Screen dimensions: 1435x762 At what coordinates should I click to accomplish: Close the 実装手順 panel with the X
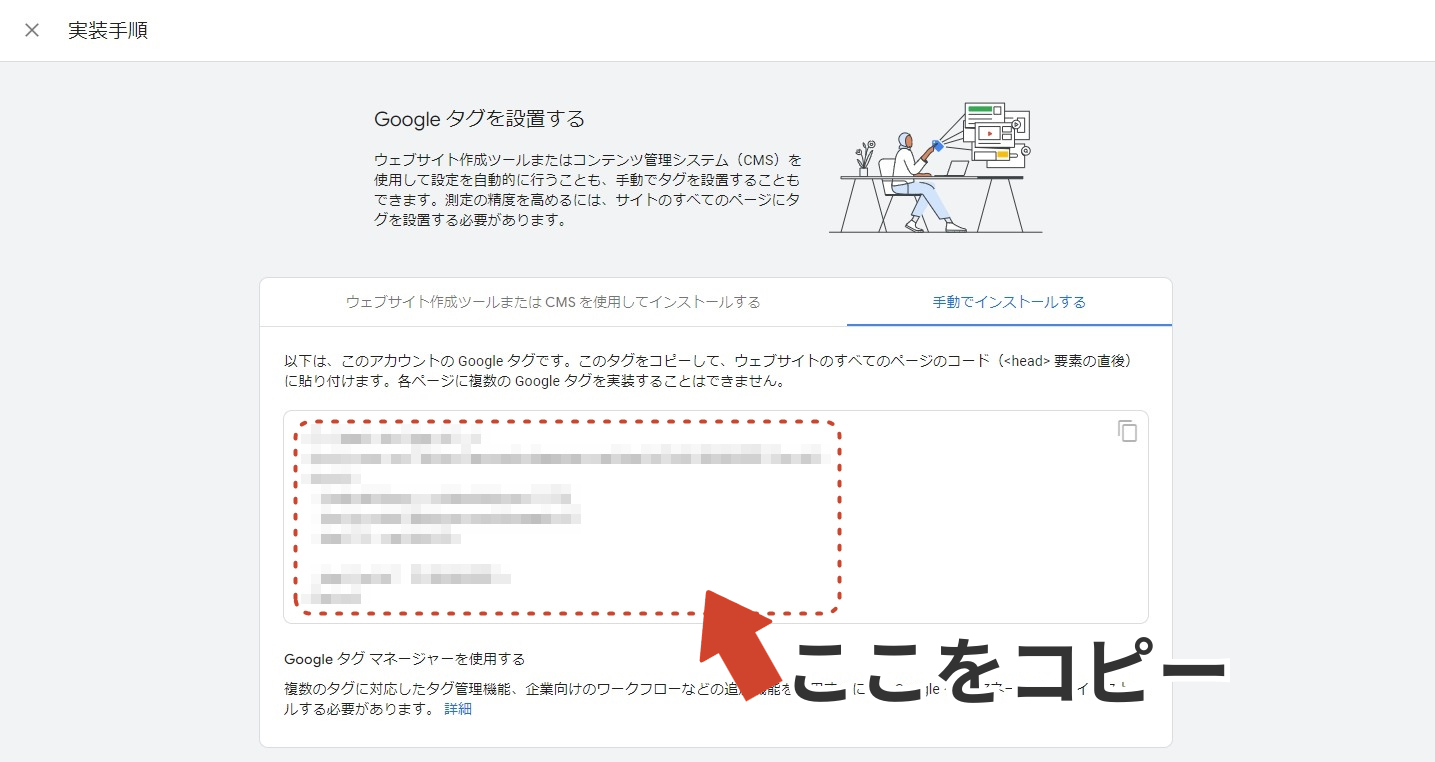[x=32, y=30]
